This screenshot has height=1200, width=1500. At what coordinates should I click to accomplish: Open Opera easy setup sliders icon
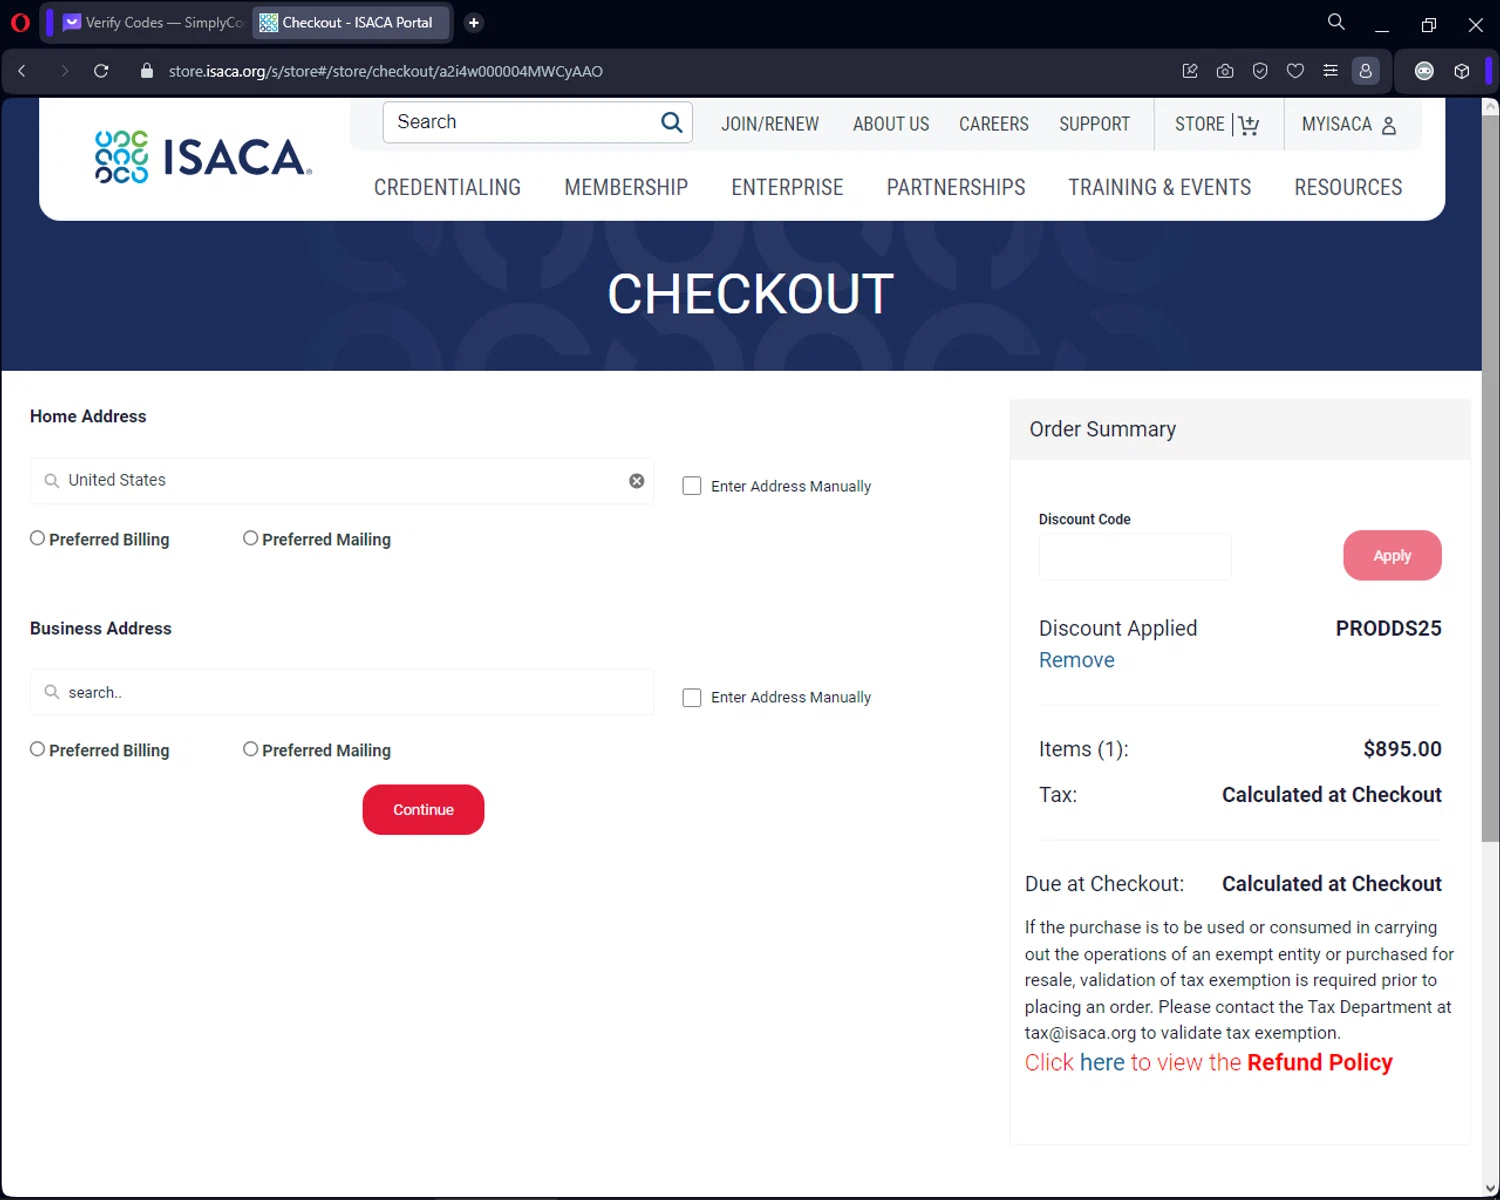1330,71
